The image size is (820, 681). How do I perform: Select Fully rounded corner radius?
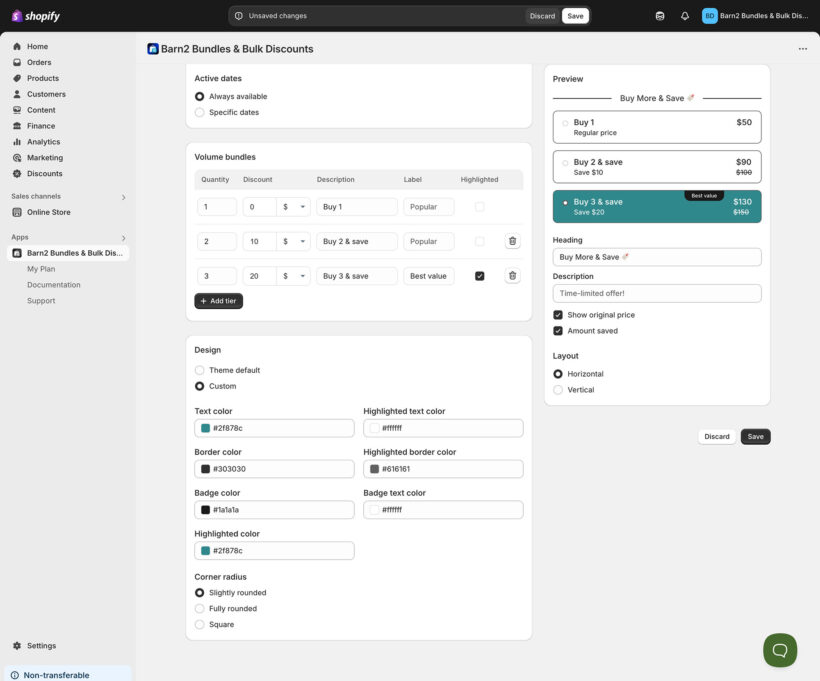coord(200,609)
